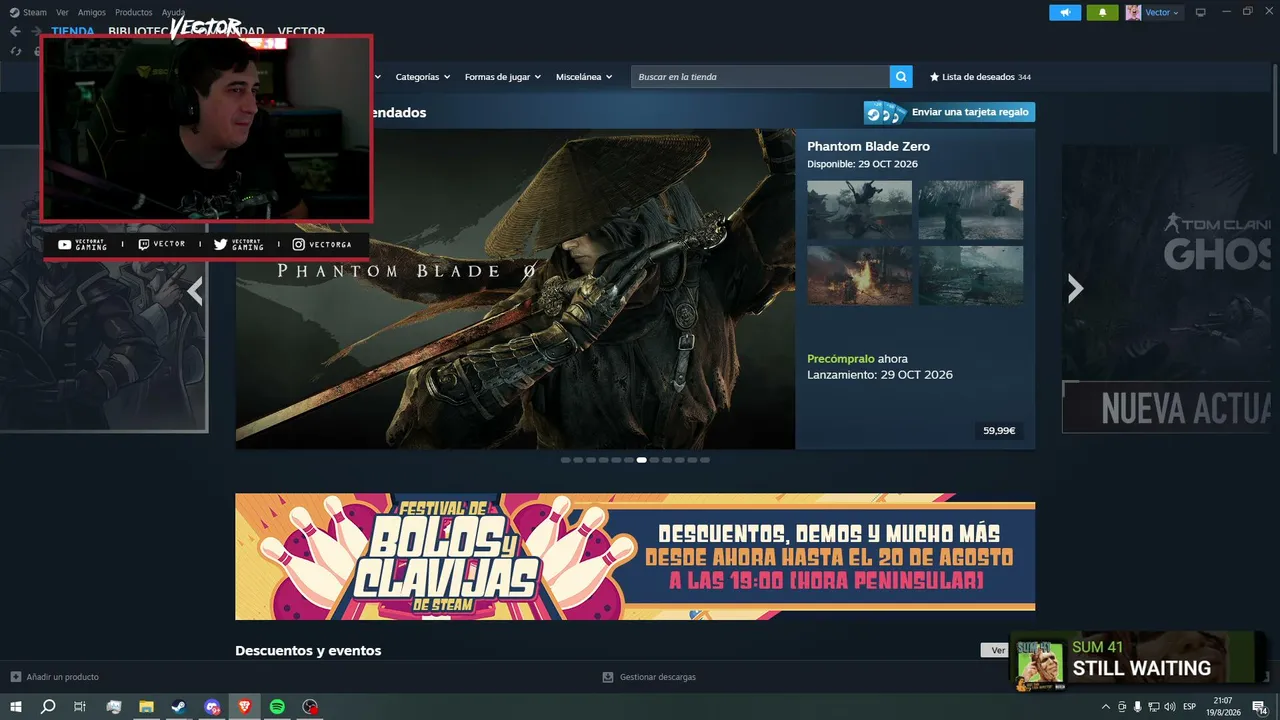Click the Descuentos y eventos heading
Viewport: 1280px width, 720px height.
coord(308,651)
